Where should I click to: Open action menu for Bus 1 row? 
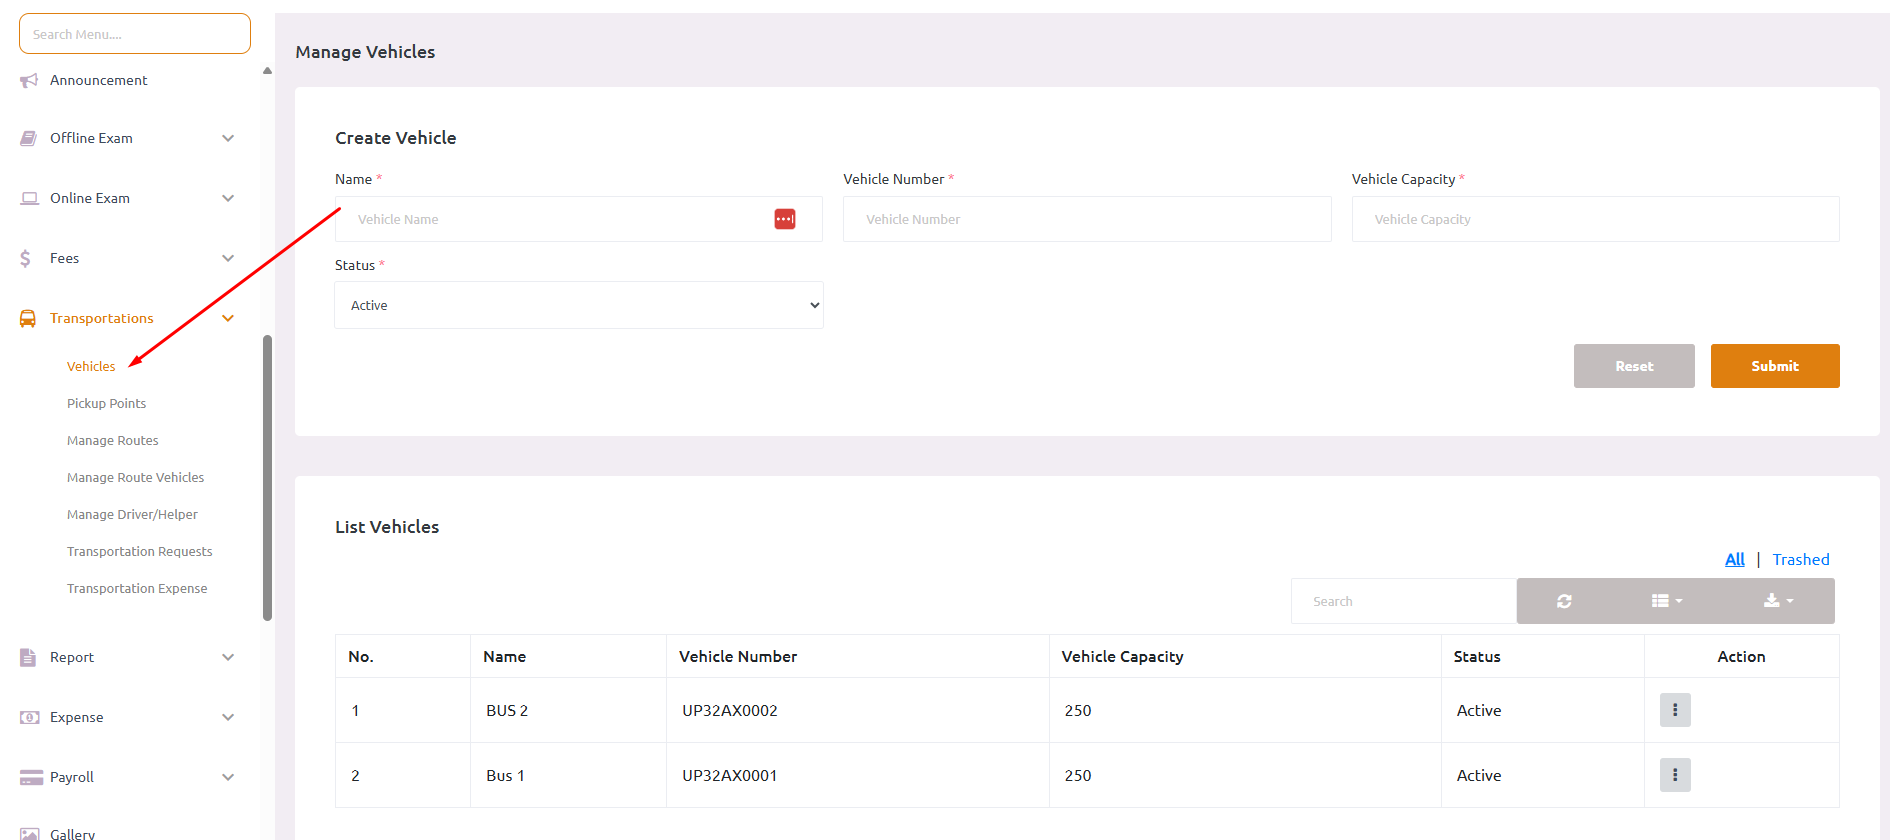pos(1675,775)
